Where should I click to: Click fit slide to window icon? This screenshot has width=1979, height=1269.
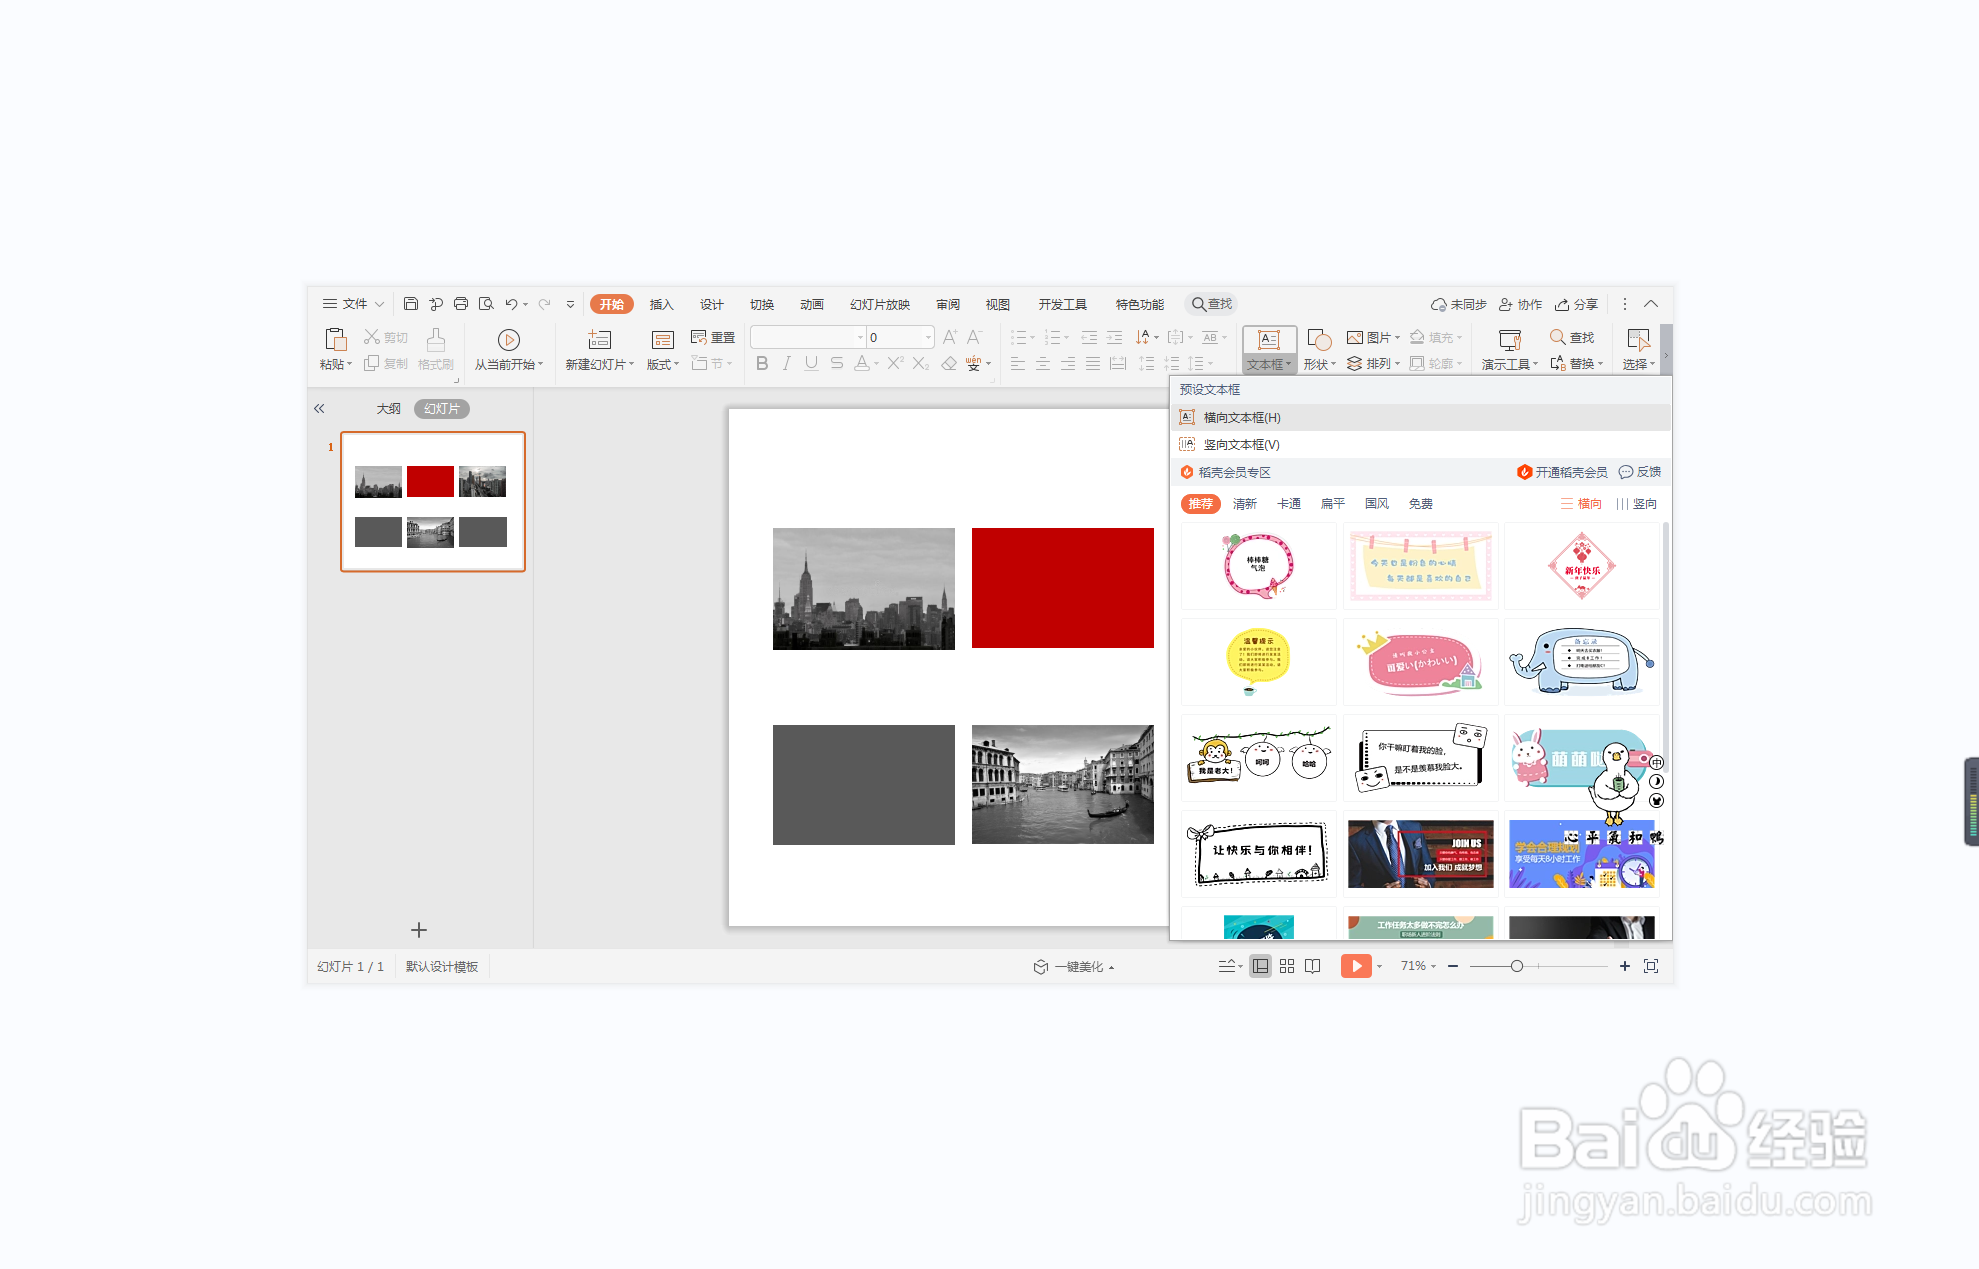[x=1651, y=966]
